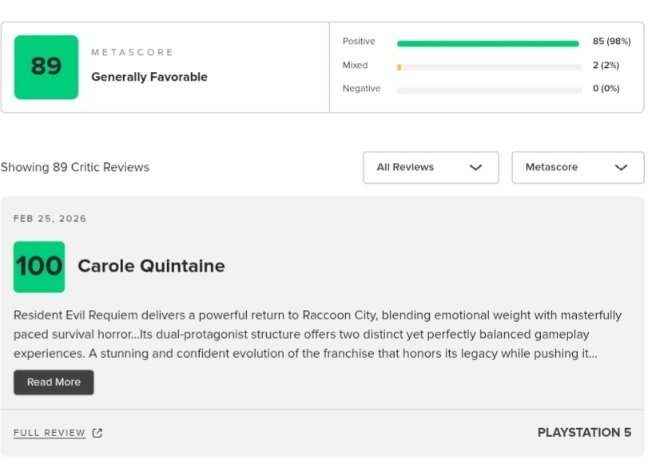Select the Negative label in score breakdown

pos(361,88)
